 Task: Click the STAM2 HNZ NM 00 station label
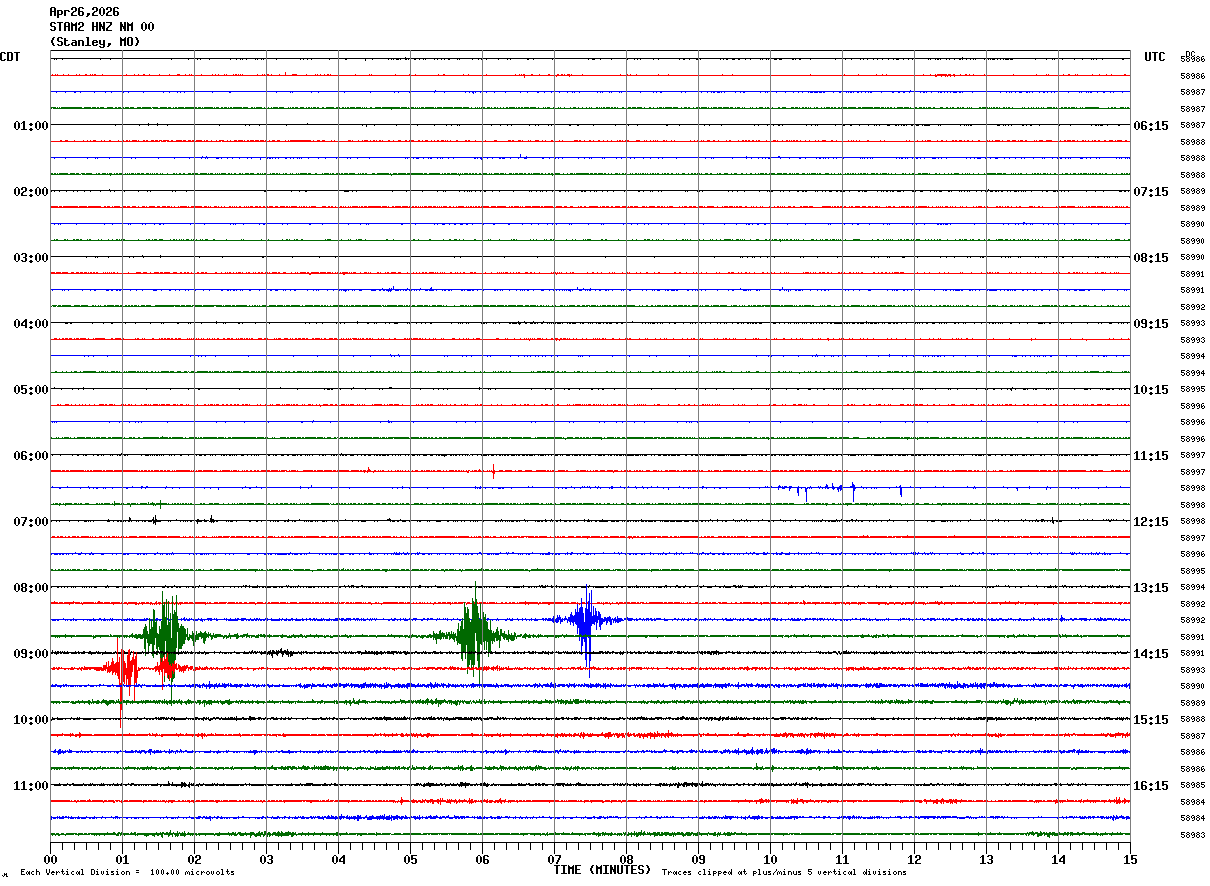[x=102, y=27]
